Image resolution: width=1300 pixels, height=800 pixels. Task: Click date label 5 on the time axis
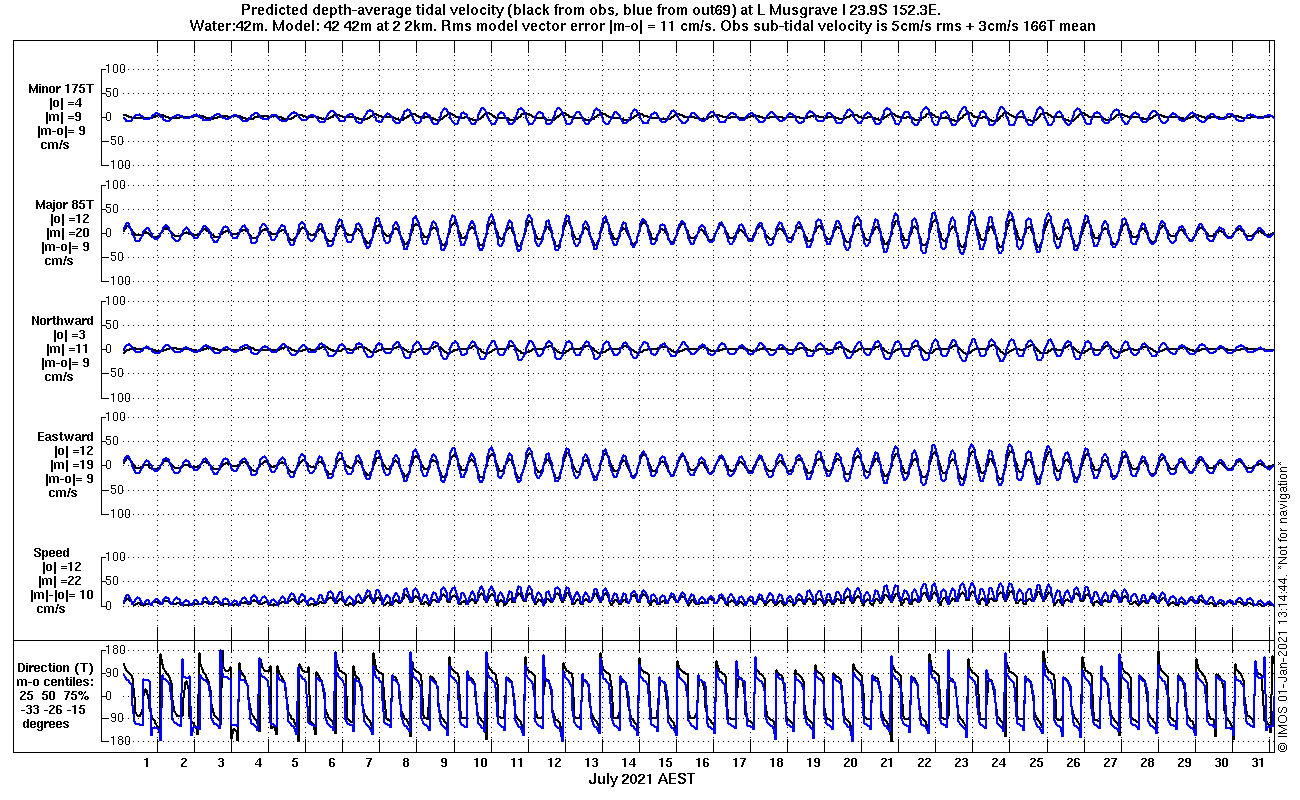295,762
